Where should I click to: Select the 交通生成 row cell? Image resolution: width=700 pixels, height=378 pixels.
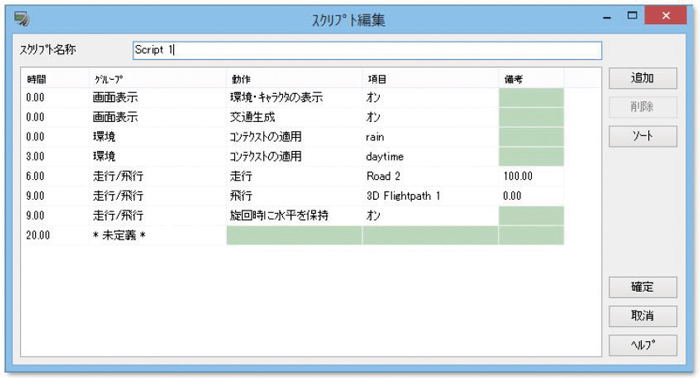294,117
